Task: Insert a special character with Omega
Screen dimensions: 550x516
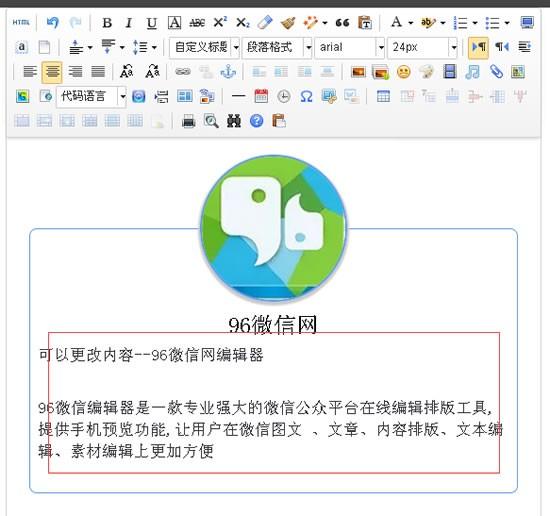Action: [x=306, y=96]
